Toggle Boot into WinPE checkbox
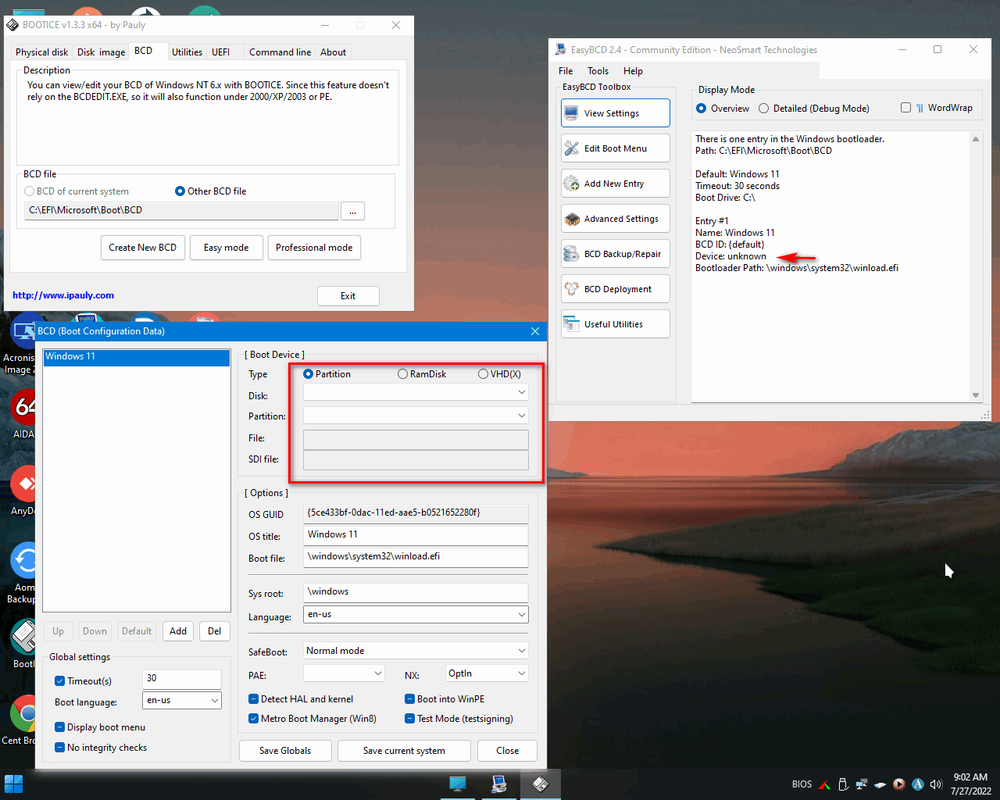This screenshot has height=800, width=1000. [410, 699]
